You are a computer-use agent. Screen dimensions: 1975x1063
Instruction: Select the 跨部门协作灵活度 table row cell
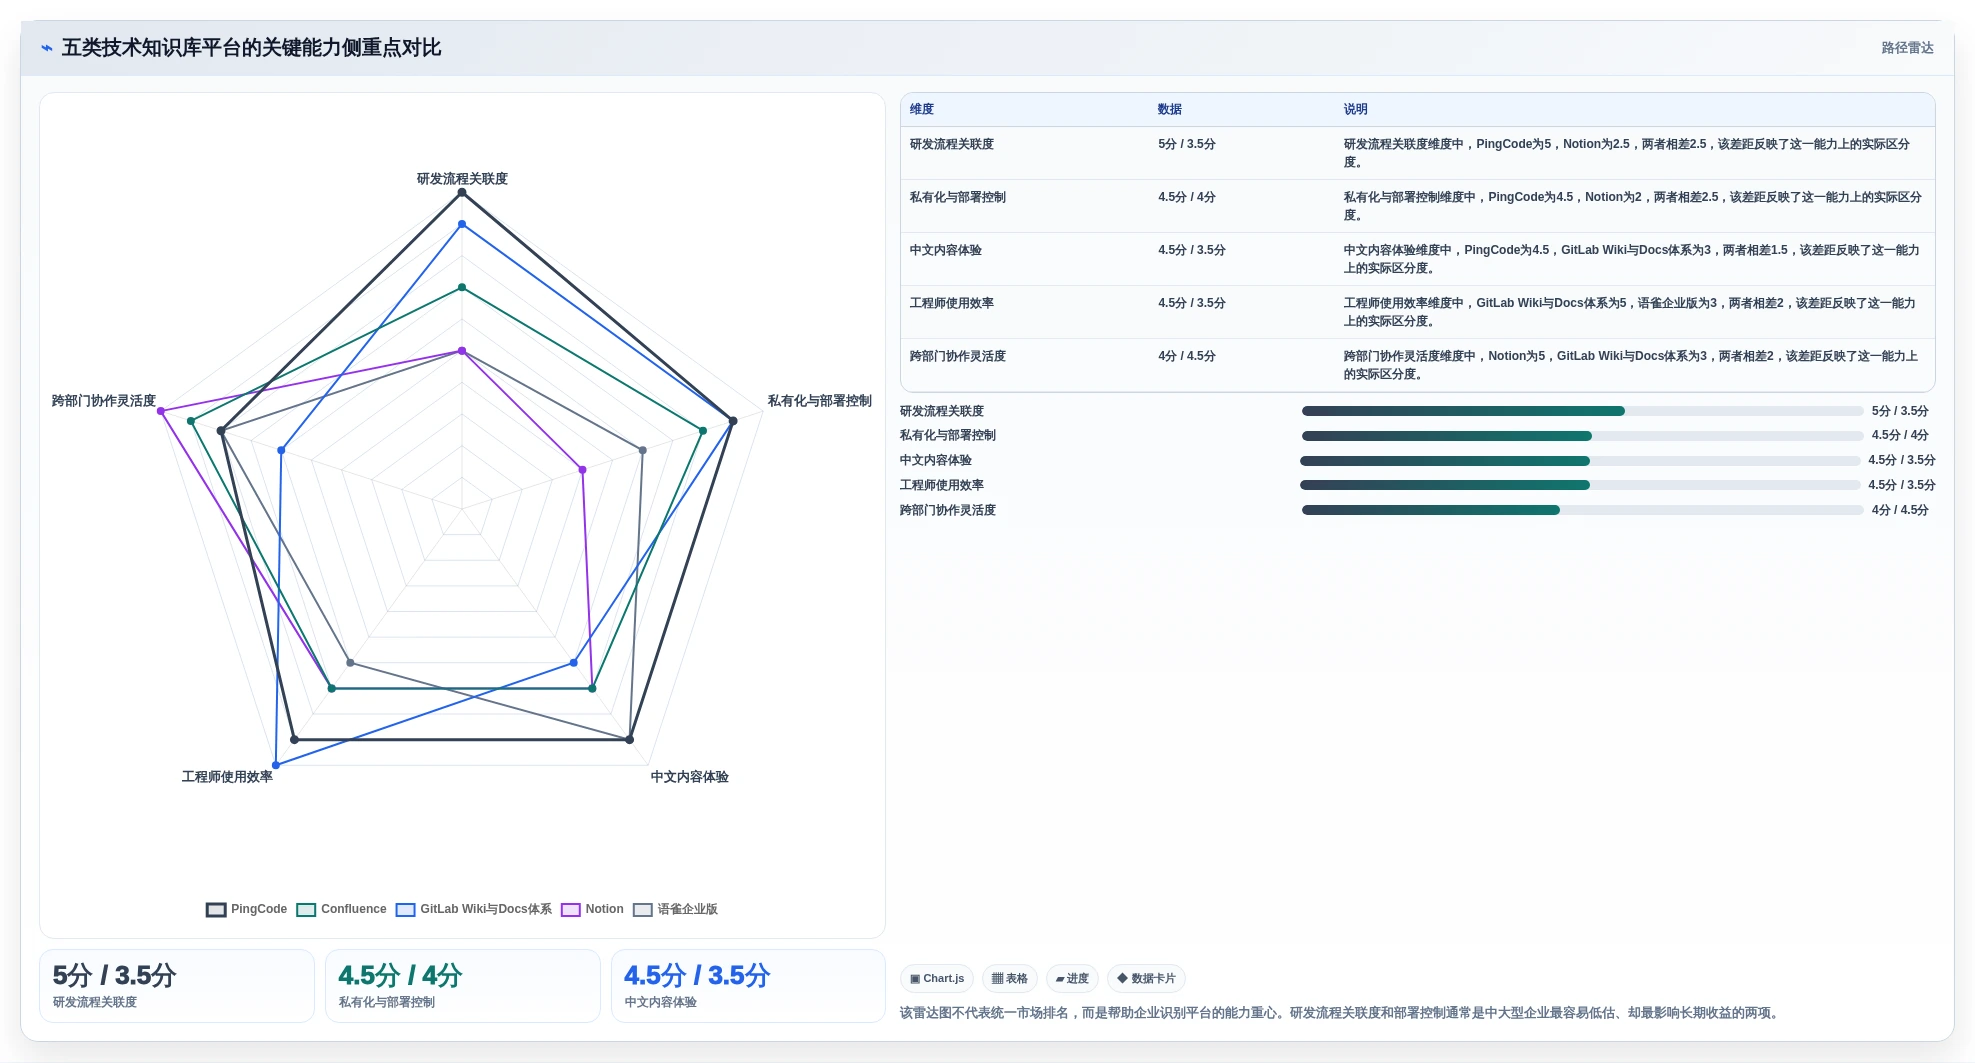pos(958,356)
